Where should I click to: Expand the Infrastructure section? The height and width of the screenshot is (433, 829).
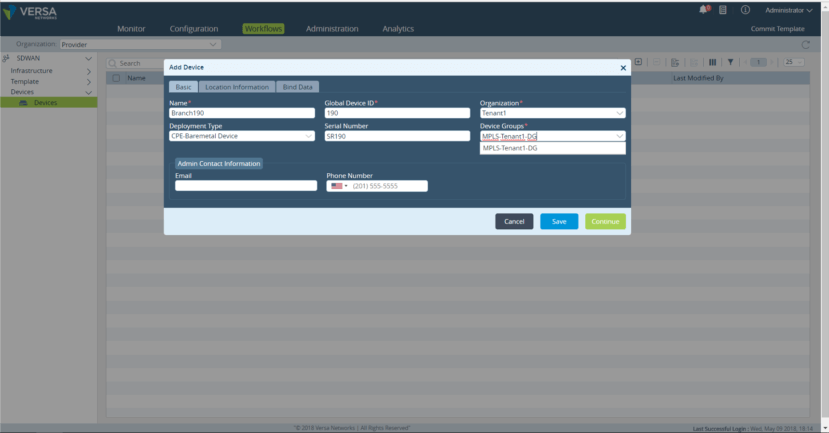click(88, 71)
